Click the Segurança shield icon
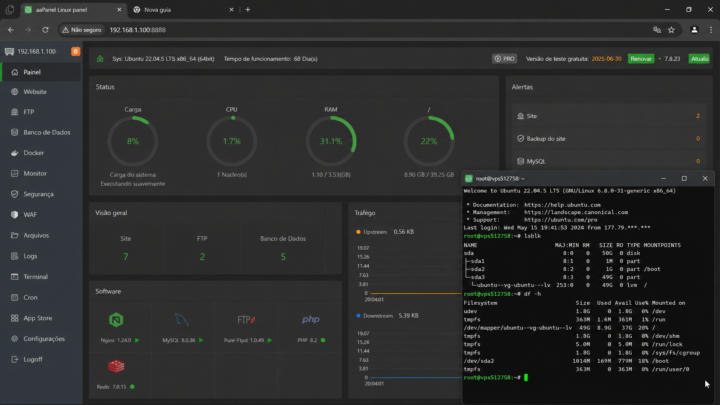The height and width of the screenshot is (405, 720). point(15,194)
